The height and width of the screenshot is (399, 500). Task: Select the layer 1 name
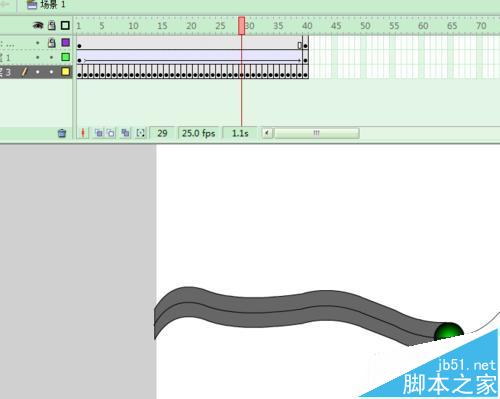[5, 58]
